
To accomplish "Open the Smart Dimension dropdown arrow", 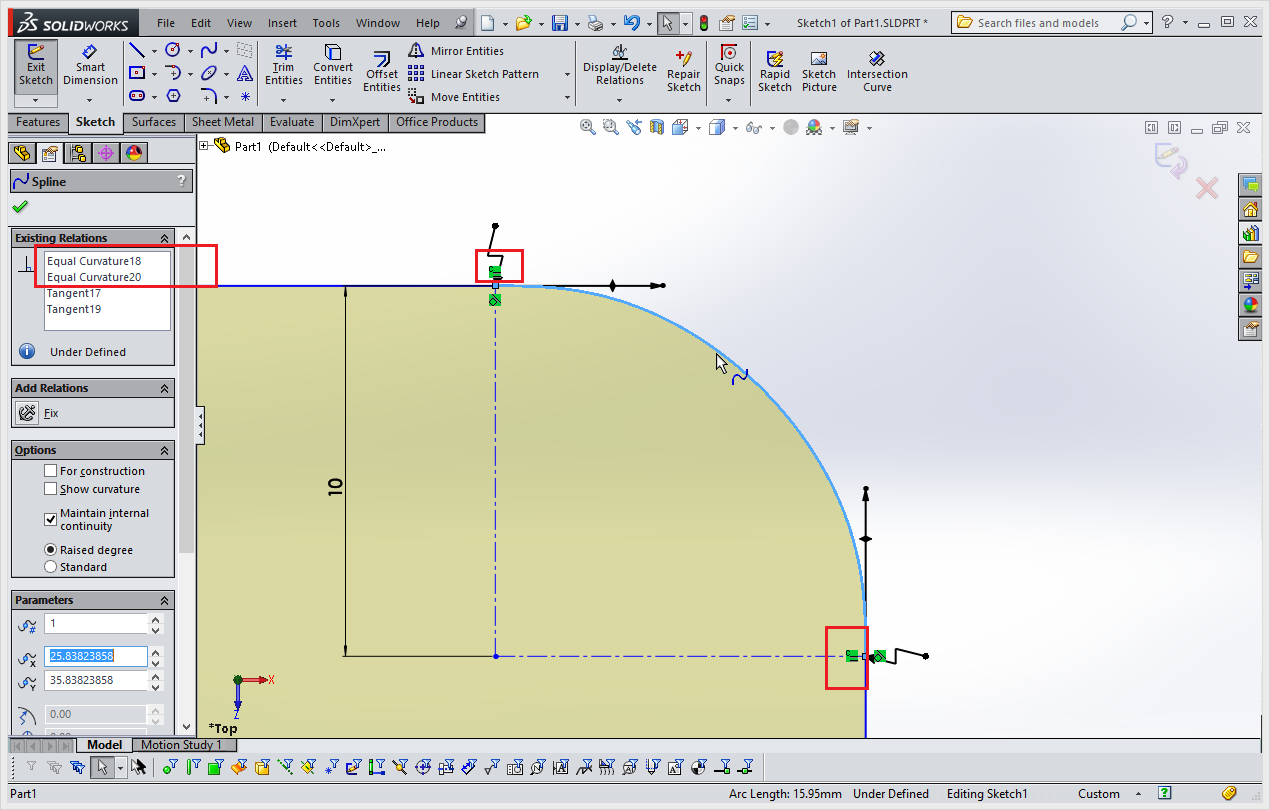I will click(x=90, y=100).
